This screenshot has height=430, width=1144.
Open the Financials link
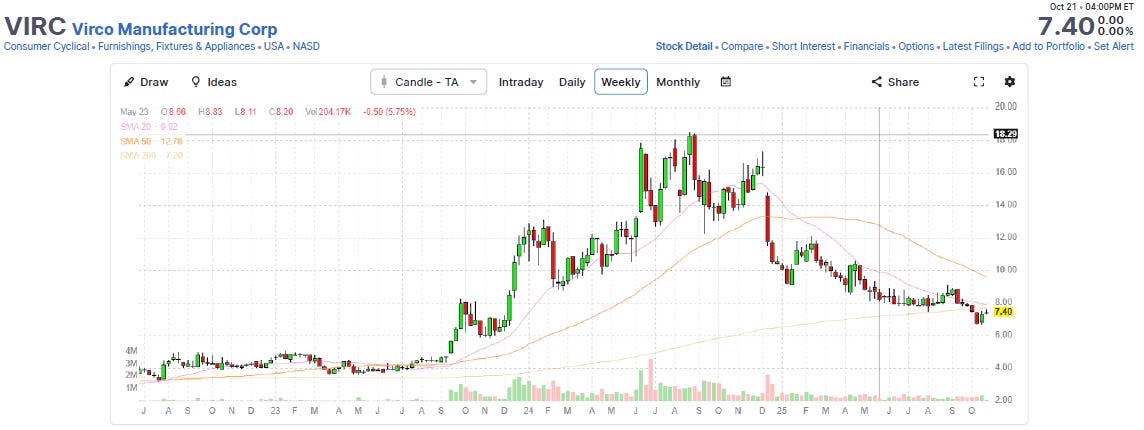pyautogui.click(x=867, y=46)
